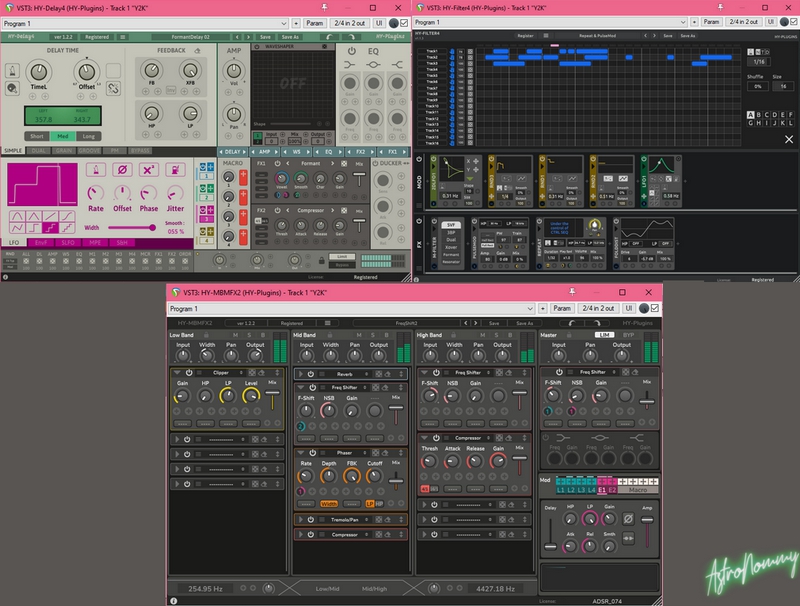Screen dimensions: 800x606
Task: Toggle the Phaser effect power button
Action: coord(311,453)
